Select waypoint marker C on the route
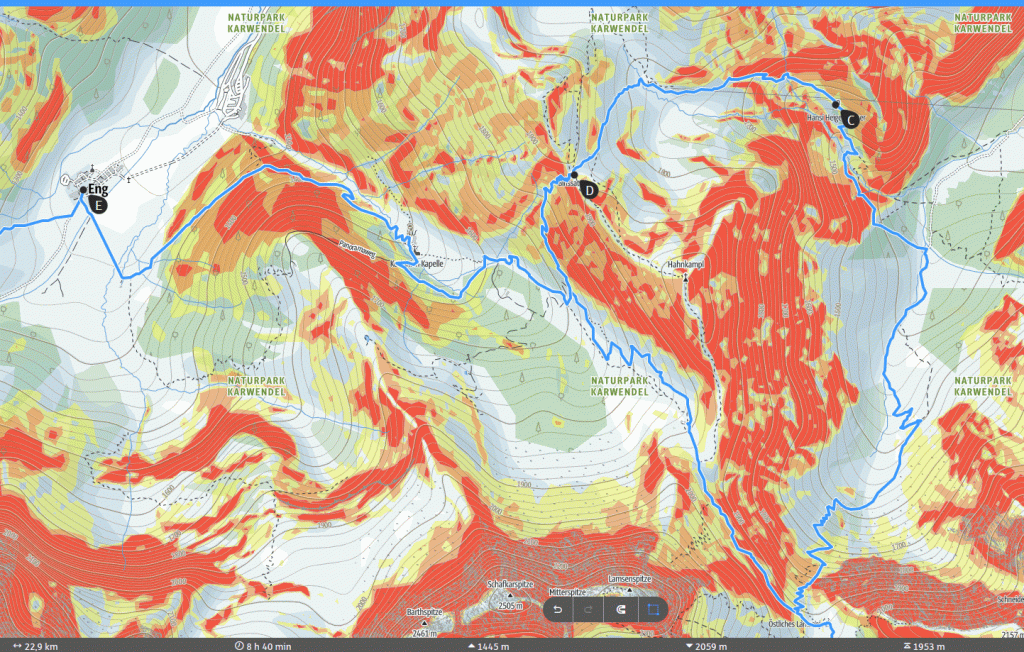This screenshot has height=652, width=1024. point(850,119)
